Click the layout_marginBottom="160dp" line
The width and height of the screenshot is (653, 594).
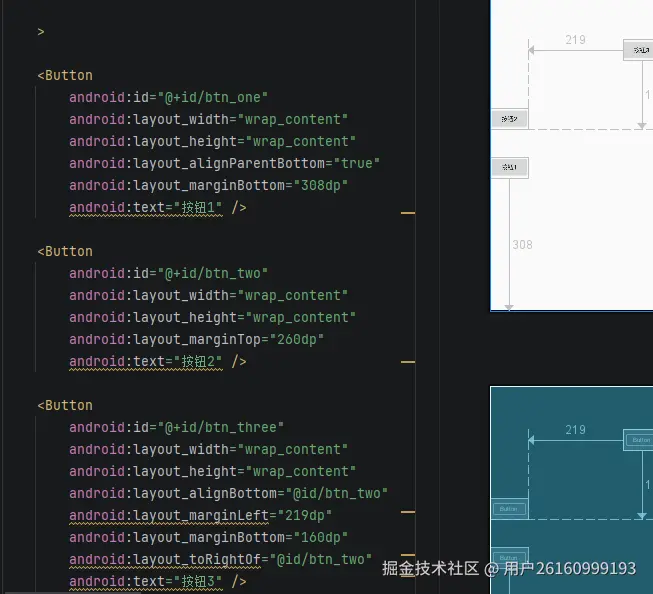click(208, 538)
